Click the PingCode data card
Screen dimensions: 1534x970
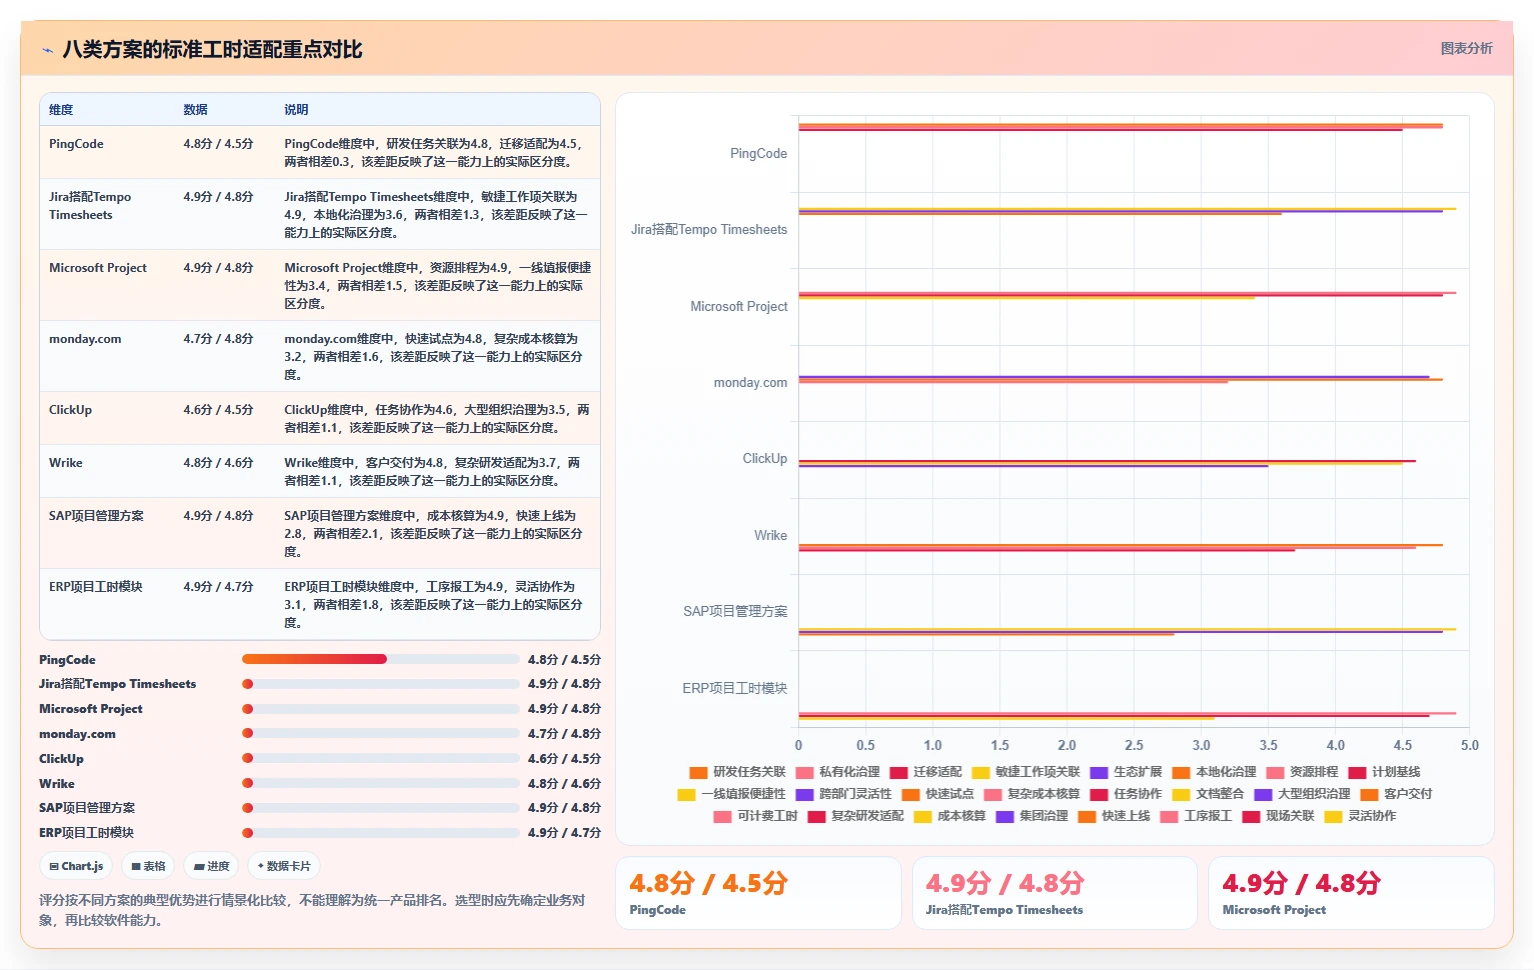point(758,893)
